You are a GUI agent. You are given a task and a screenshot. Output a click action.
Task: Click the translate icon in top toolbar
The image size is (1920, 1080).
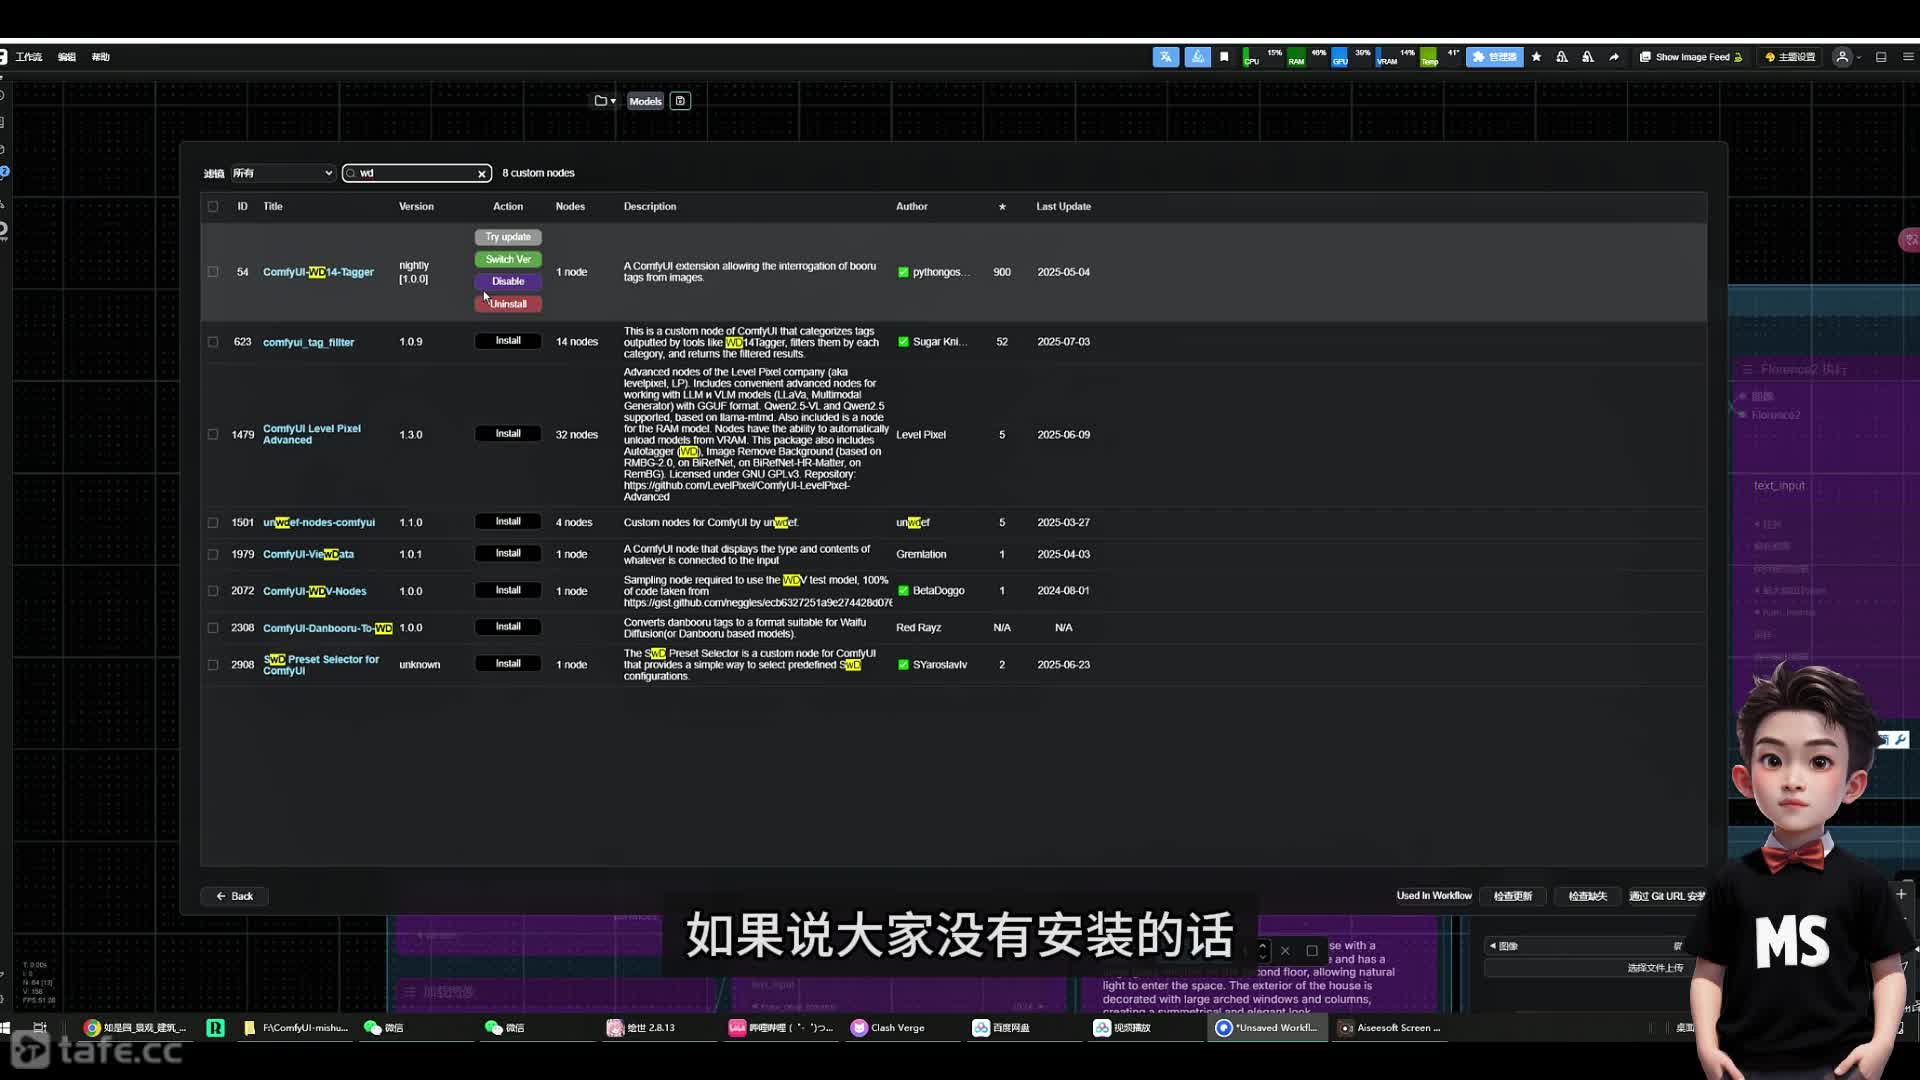pyautogui.click(x=1166, y=57)
